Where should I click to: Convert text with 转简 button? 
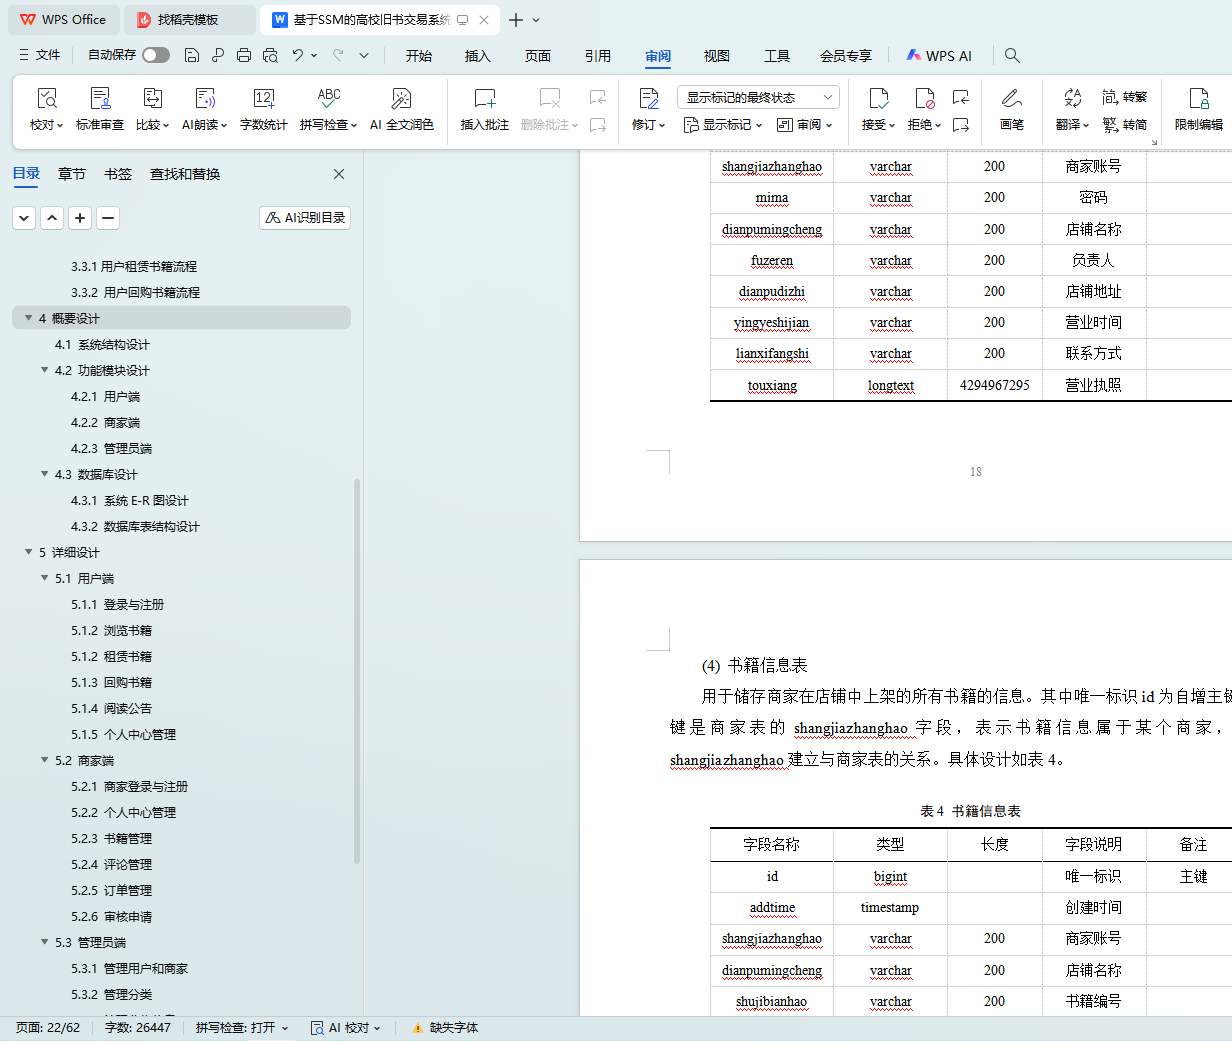tap(1125, 125)
